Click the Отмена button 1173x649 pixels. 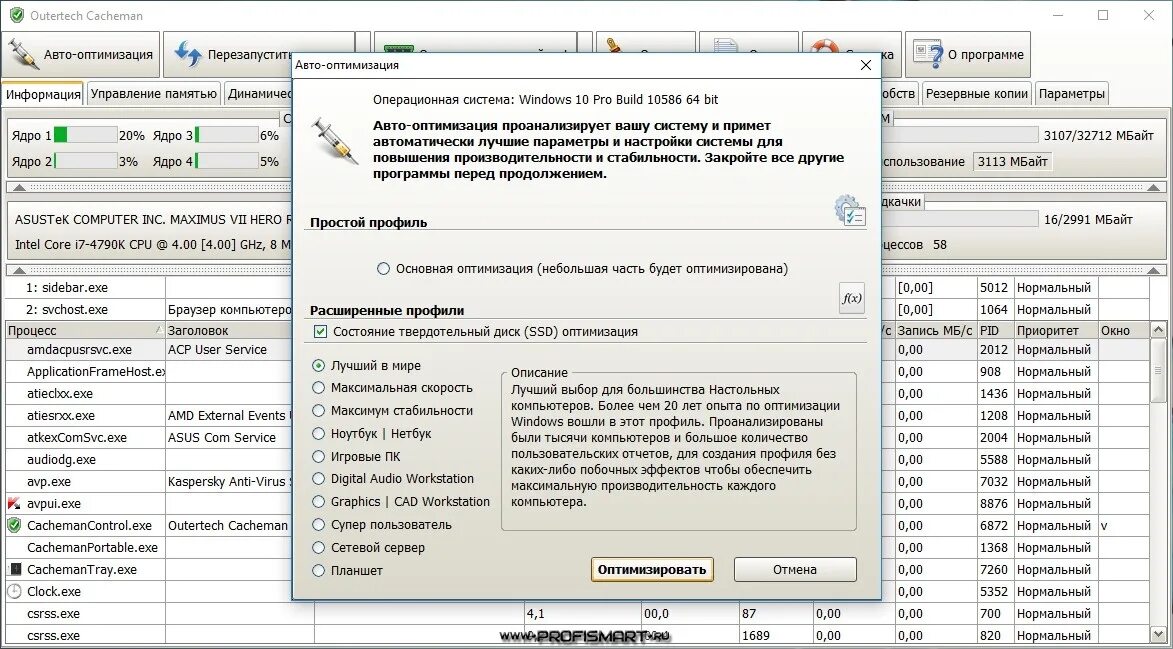pos(794,570)
